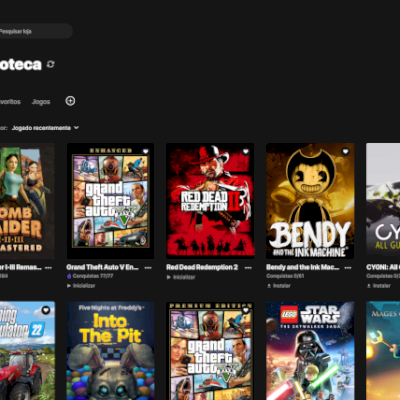Open more options for Grand Theft Auto V Enhanced
Screen dimensions: 400x400
point(148,268)
